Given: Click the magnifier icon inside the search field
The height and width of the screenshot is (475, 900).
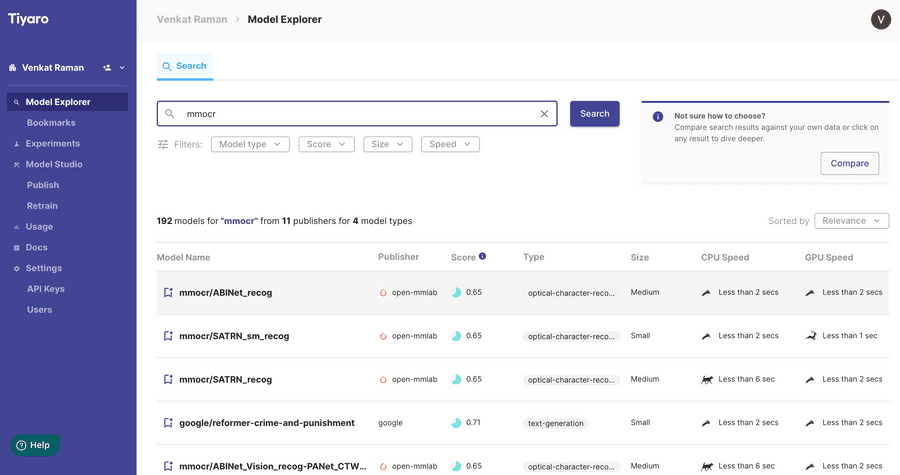Looking at the screenshot, I should (170, 114).
